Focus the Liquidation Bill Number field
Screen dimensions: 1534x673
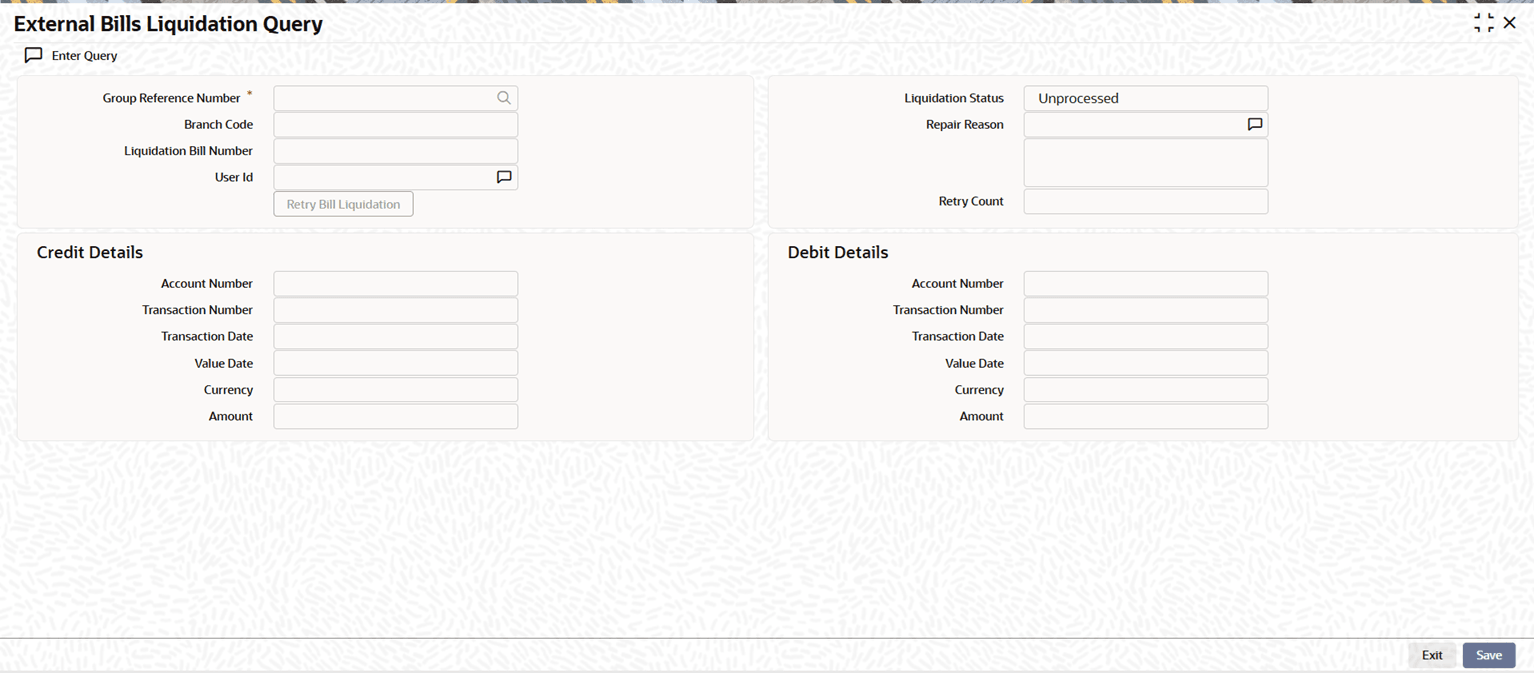(395, 151)
